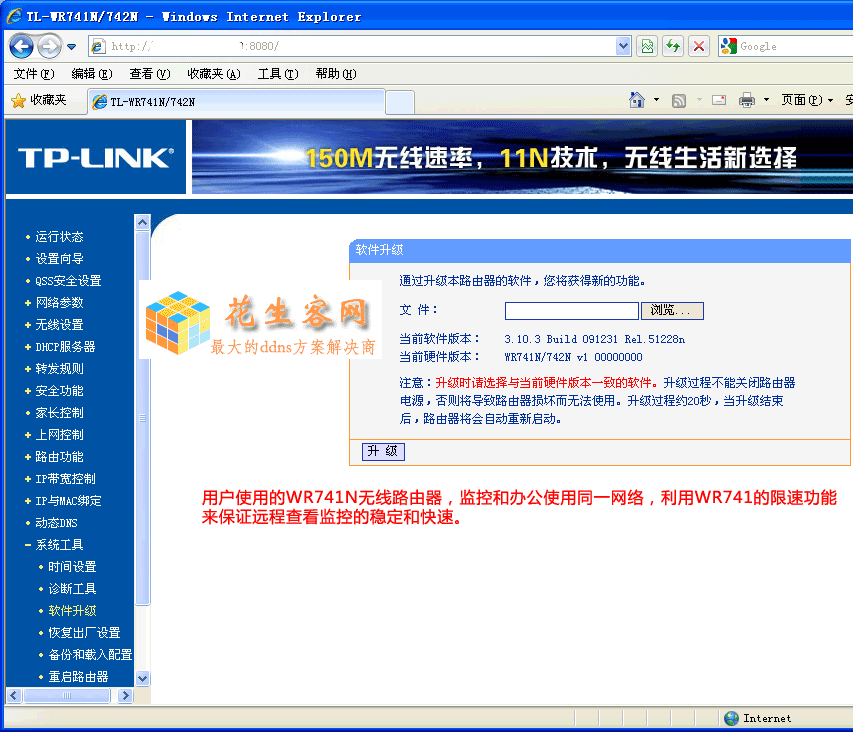Expand the 转发规则 menu
The height and width of the screenshot is (732, 853).
(59, 369)
